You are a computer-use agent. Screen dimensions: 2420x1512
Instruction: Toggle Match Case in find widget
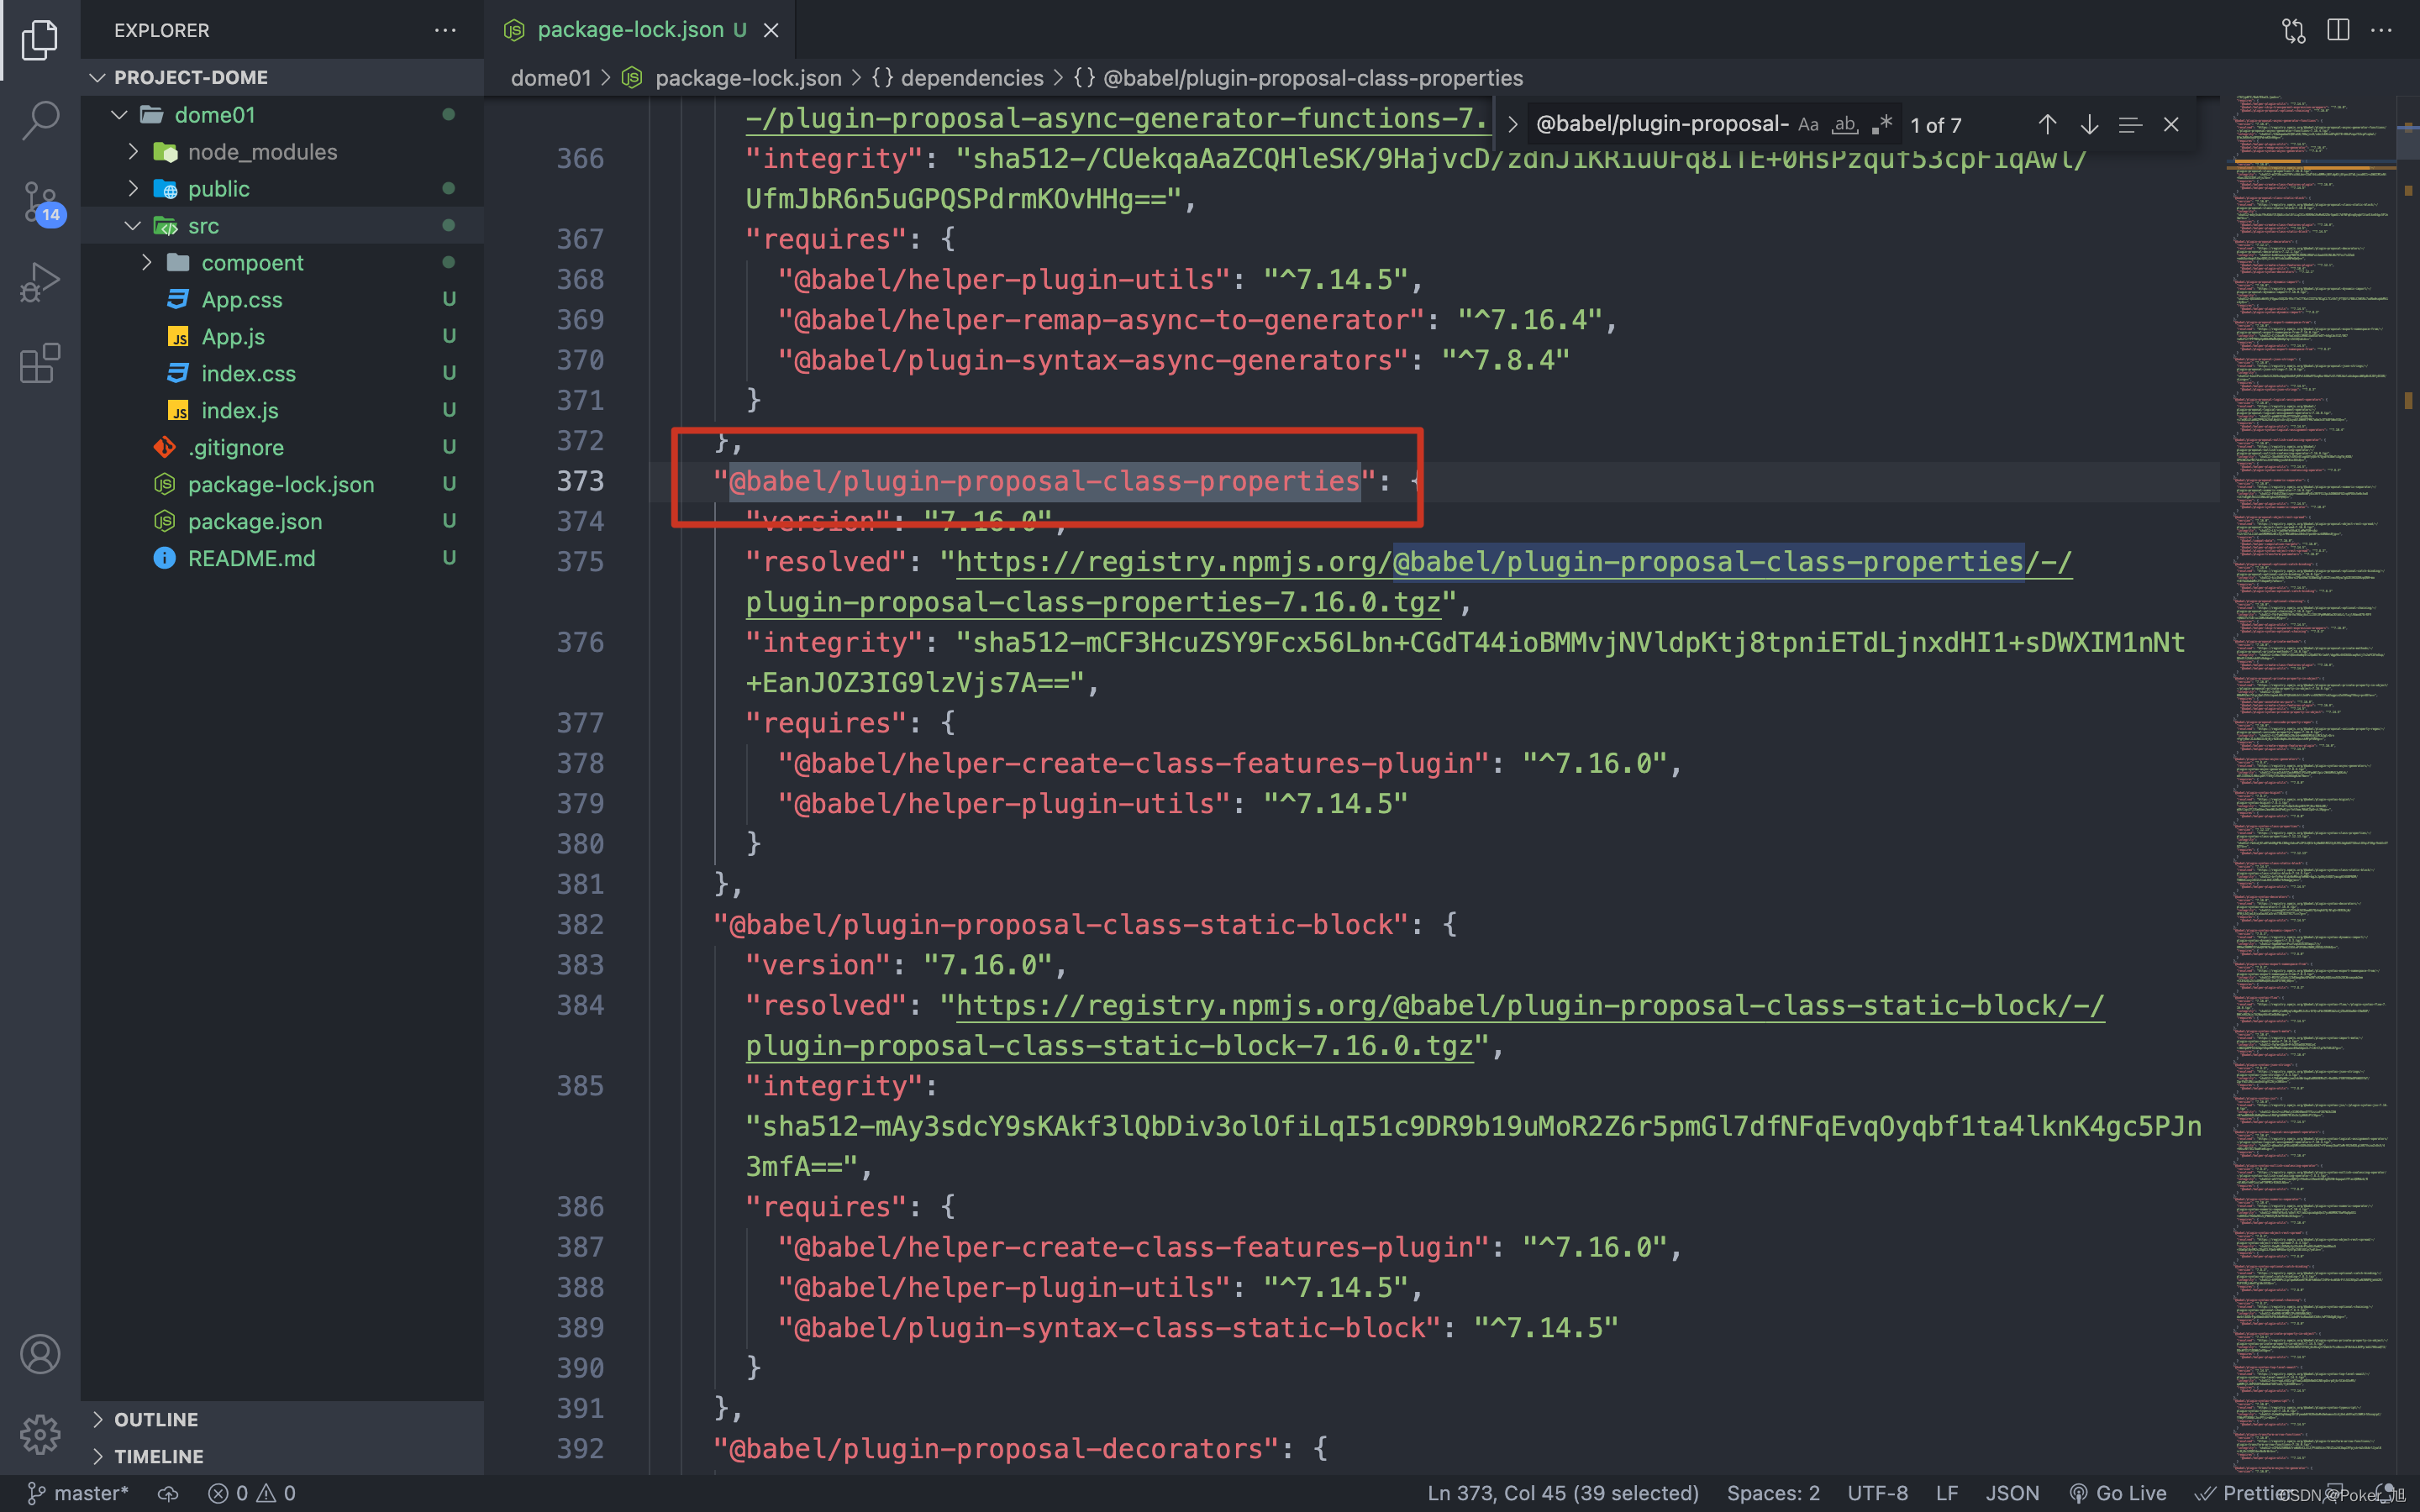1808,125
